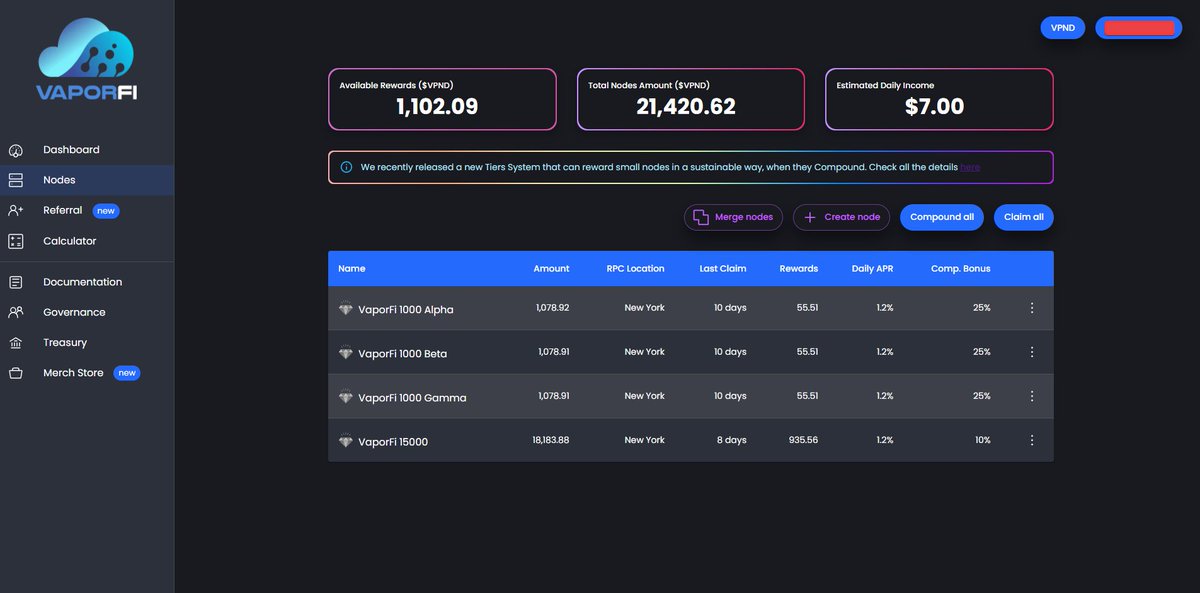Click the Available Rewards value 1,102.09
This screenshot has width=1200, height=593.
click(437, 107)
